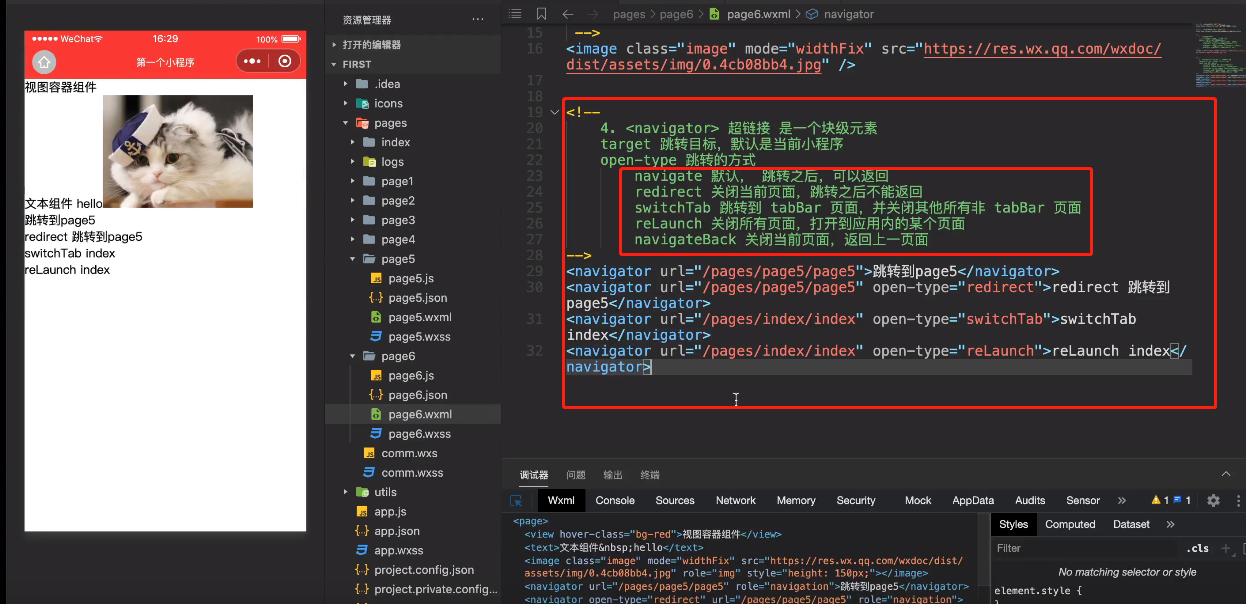The image size is (1246, 604).
Task: Toggle the .cls class editor
Action: [1197, 548]
